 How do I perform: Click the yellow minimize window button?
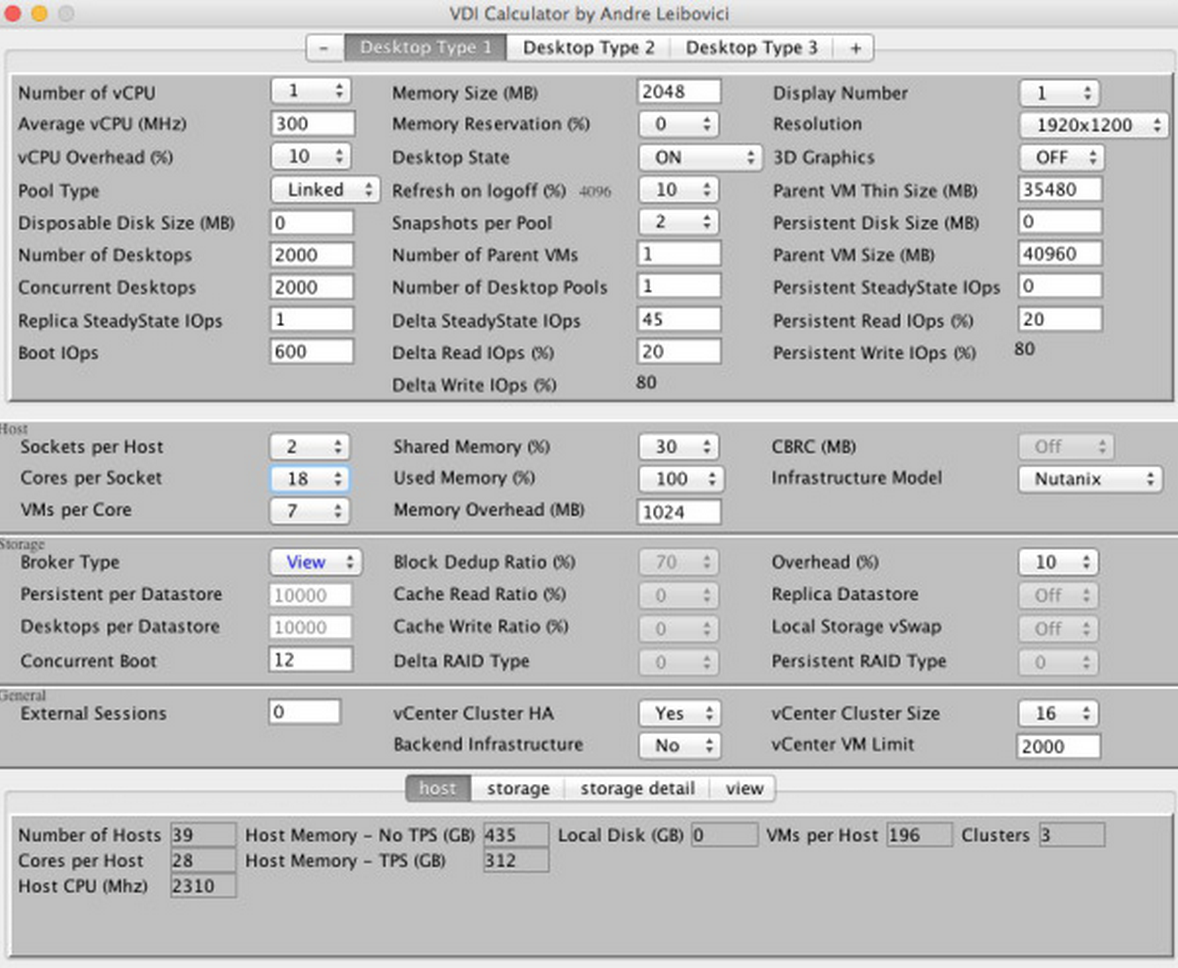[39, 13]
